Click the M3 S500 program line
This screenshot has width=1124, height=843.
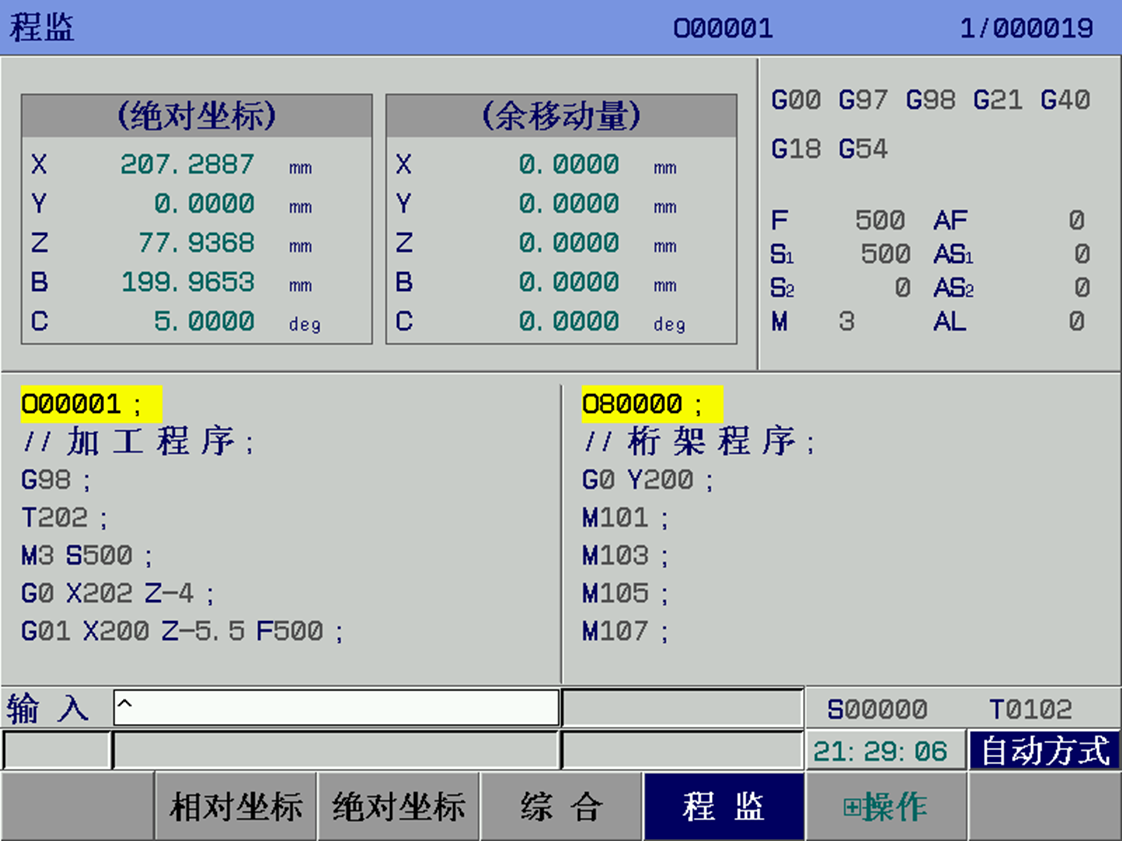(x=88, y=556)
